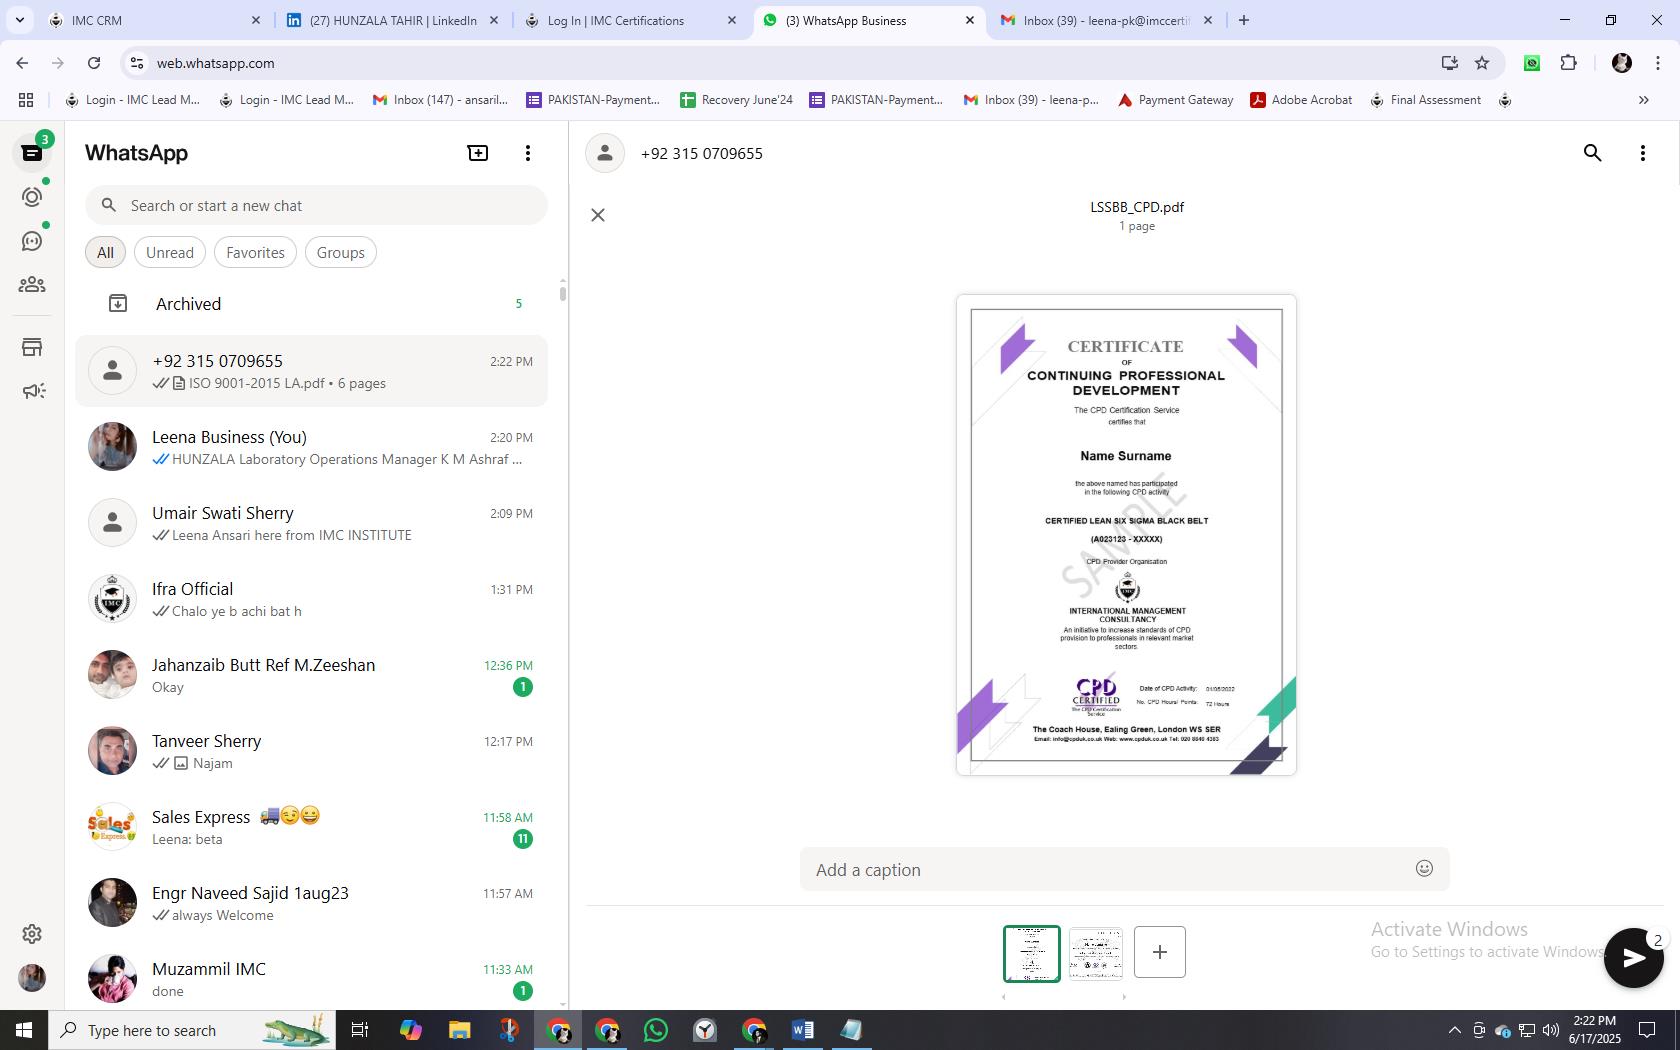Show more bookmarks with the chevron

[1643, 100]
